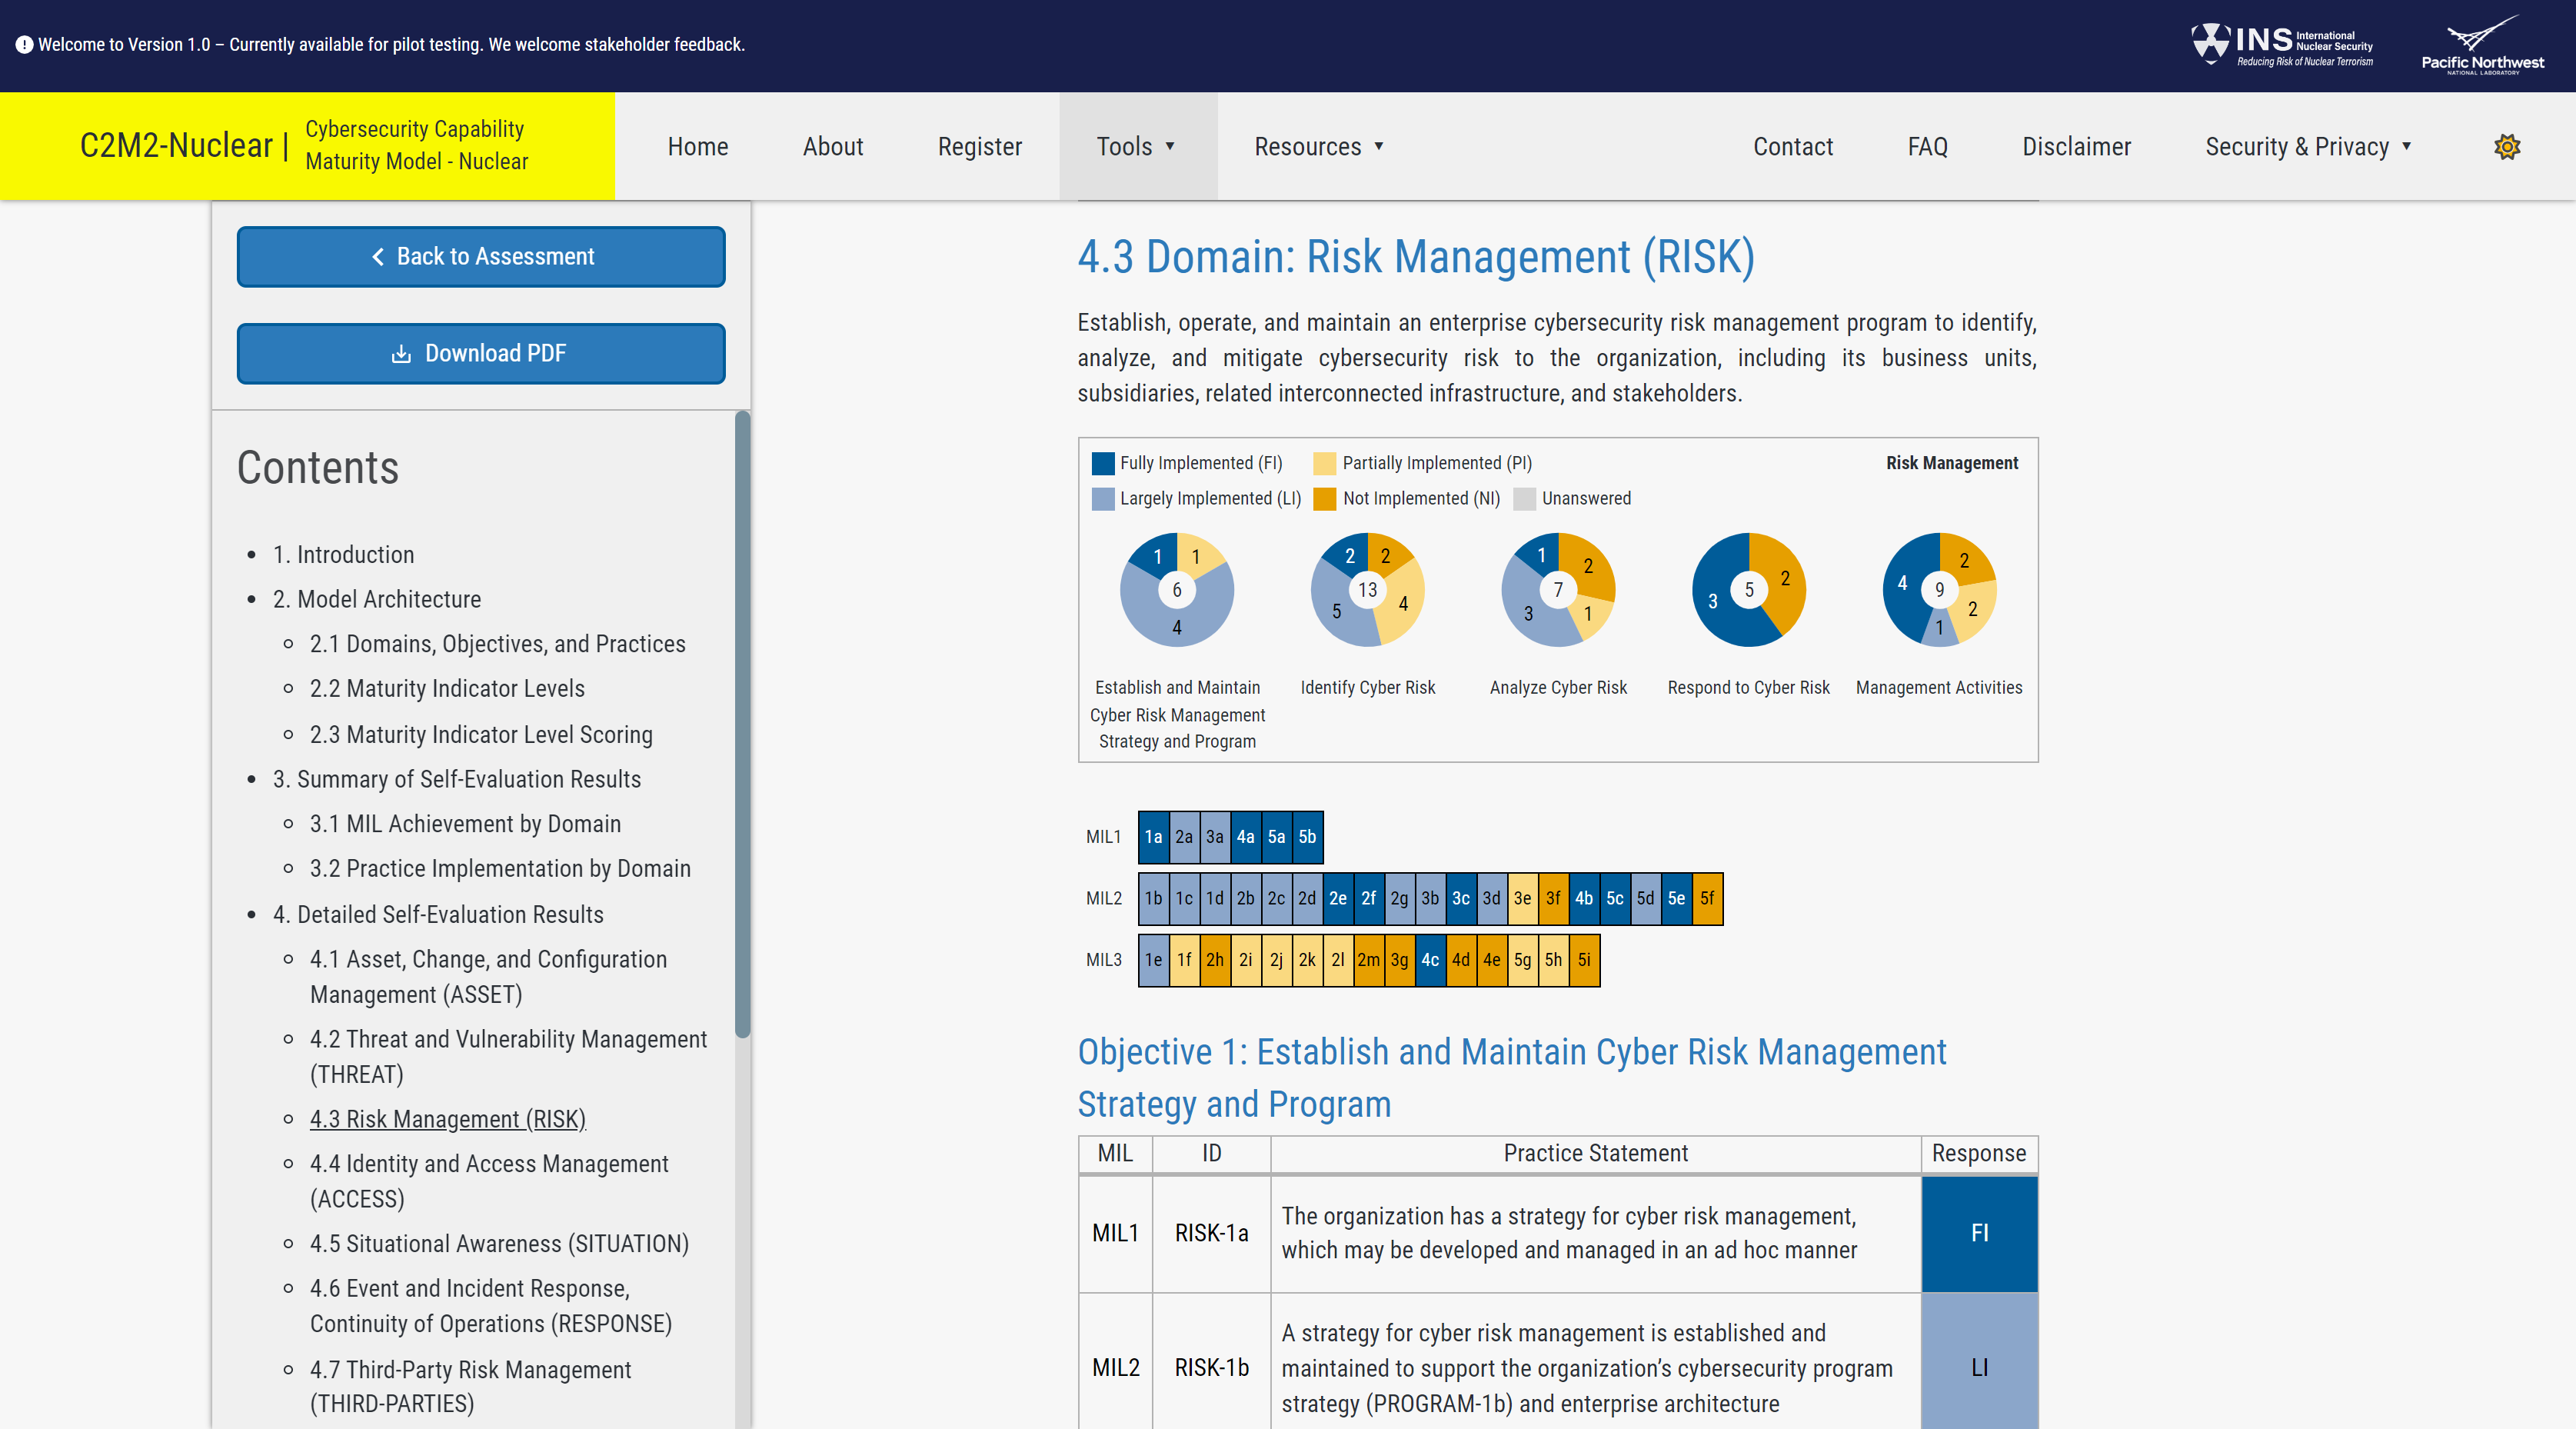Click the Analyze Cyber Risk donut chart
Viewport: 2576px width, 1429px height.
1557,590
